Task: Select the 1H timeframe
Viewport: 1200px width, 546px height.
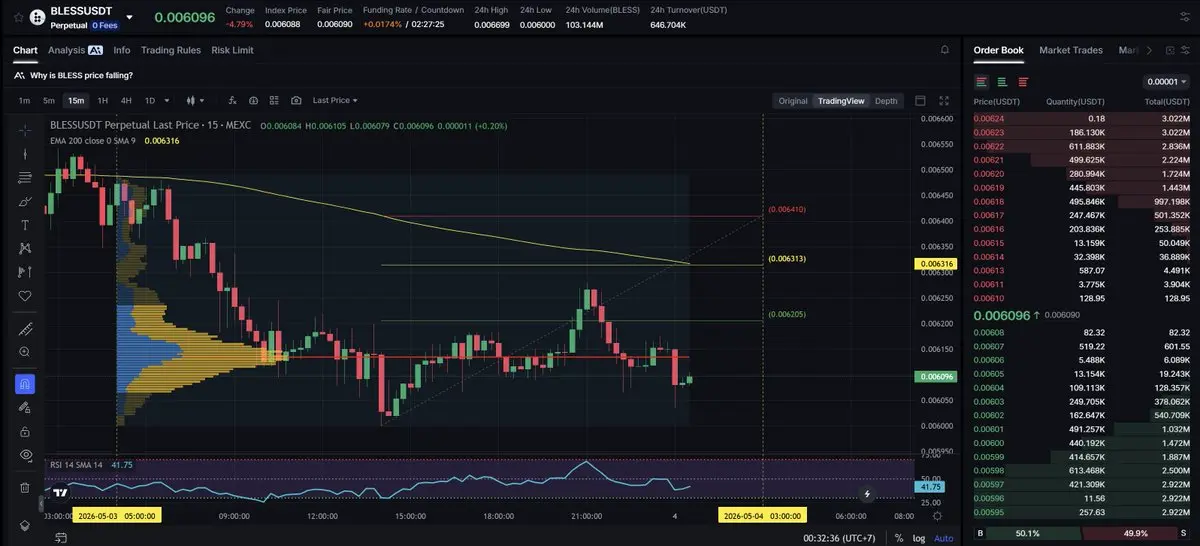Action: coord(102,100)
